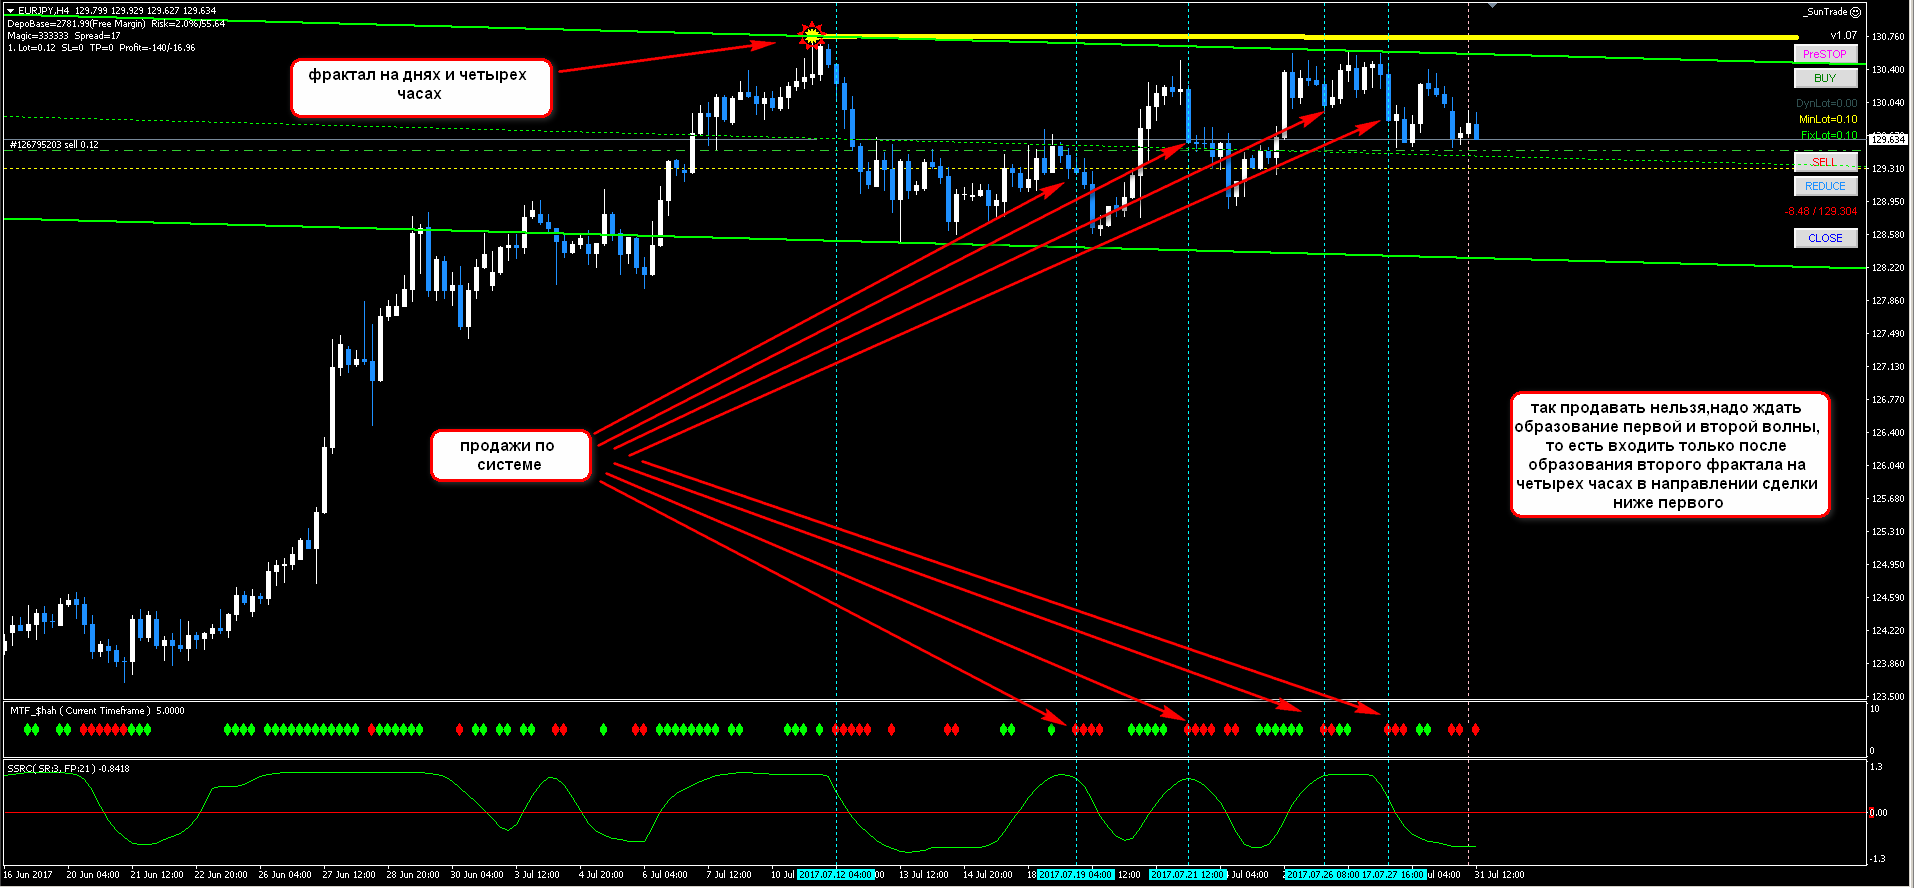The width and height of the screenshot is (1914, 888).
Task: Click the 6 Jul 04:00 time label
Action: [x=665, y=874]
